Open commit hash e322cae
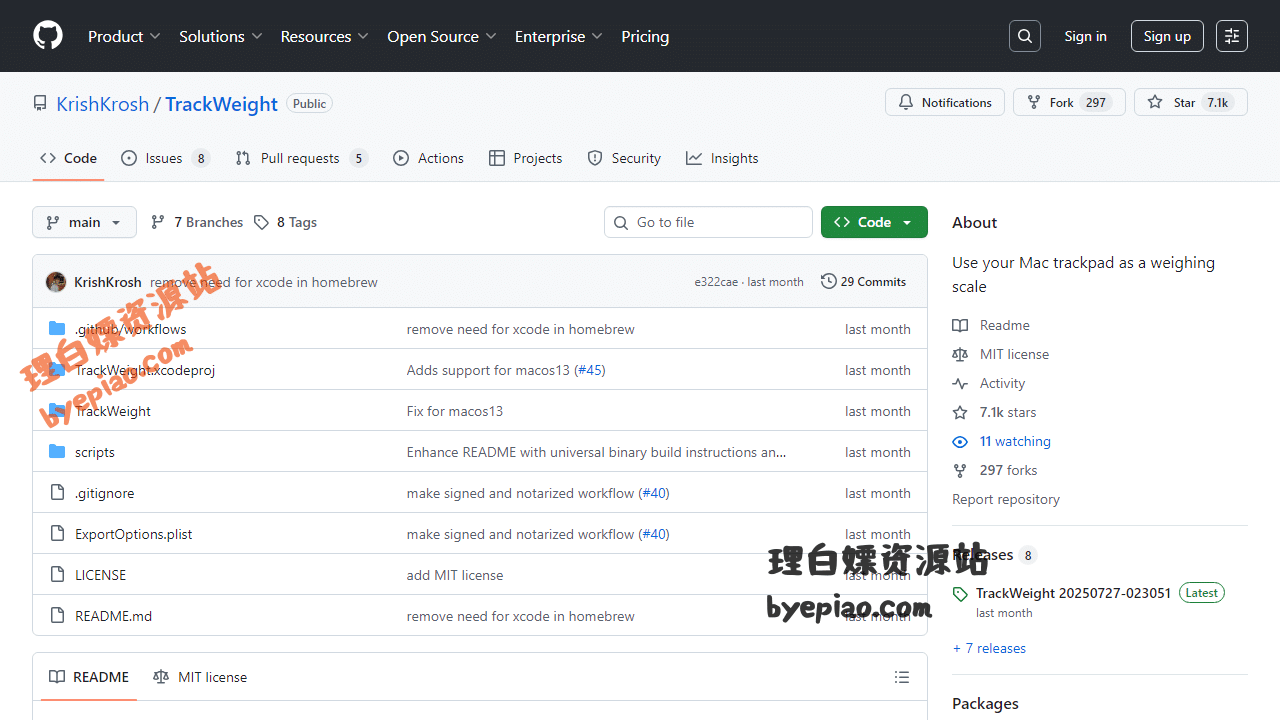This screenshot has height=720, width=1280. [x=716, y=282]
